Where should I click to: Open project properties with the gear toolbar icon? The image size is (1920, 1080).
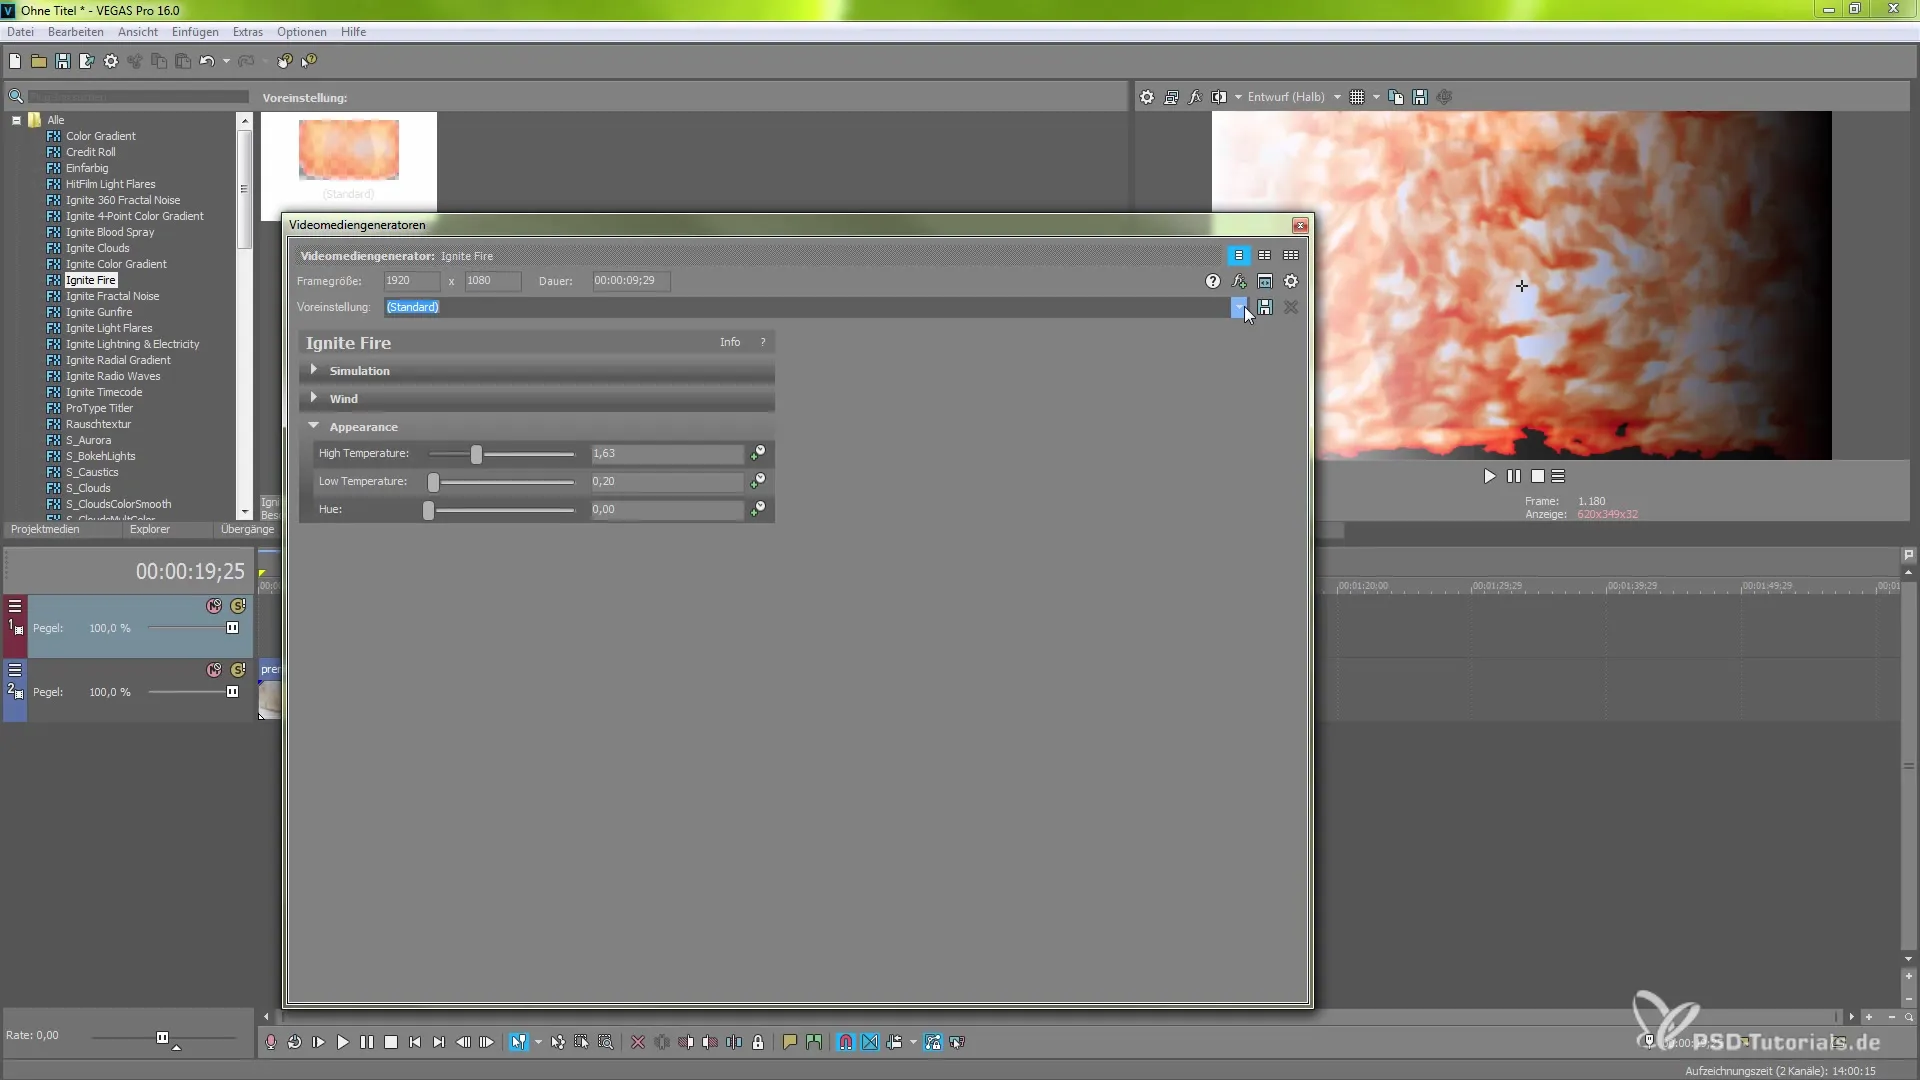tap(111, 61)
